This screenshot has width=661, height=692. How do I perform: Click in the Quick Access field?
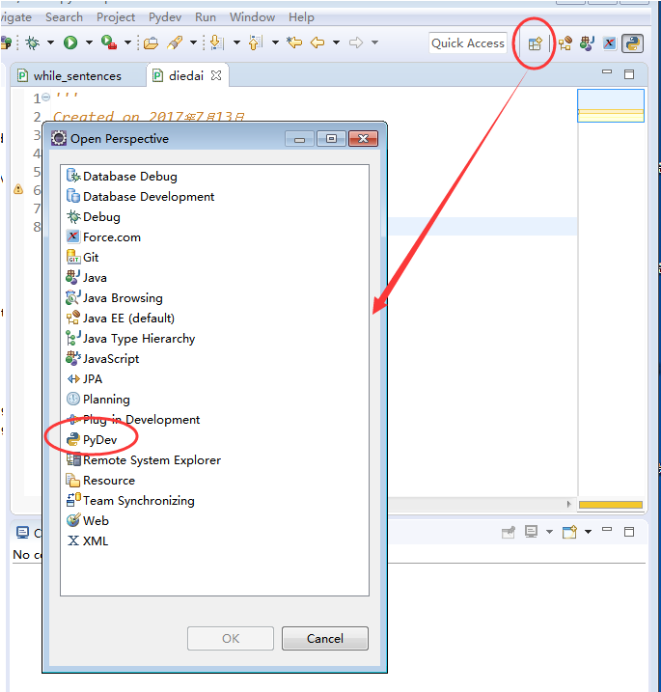pyautogui.click(x=468, y=43)
